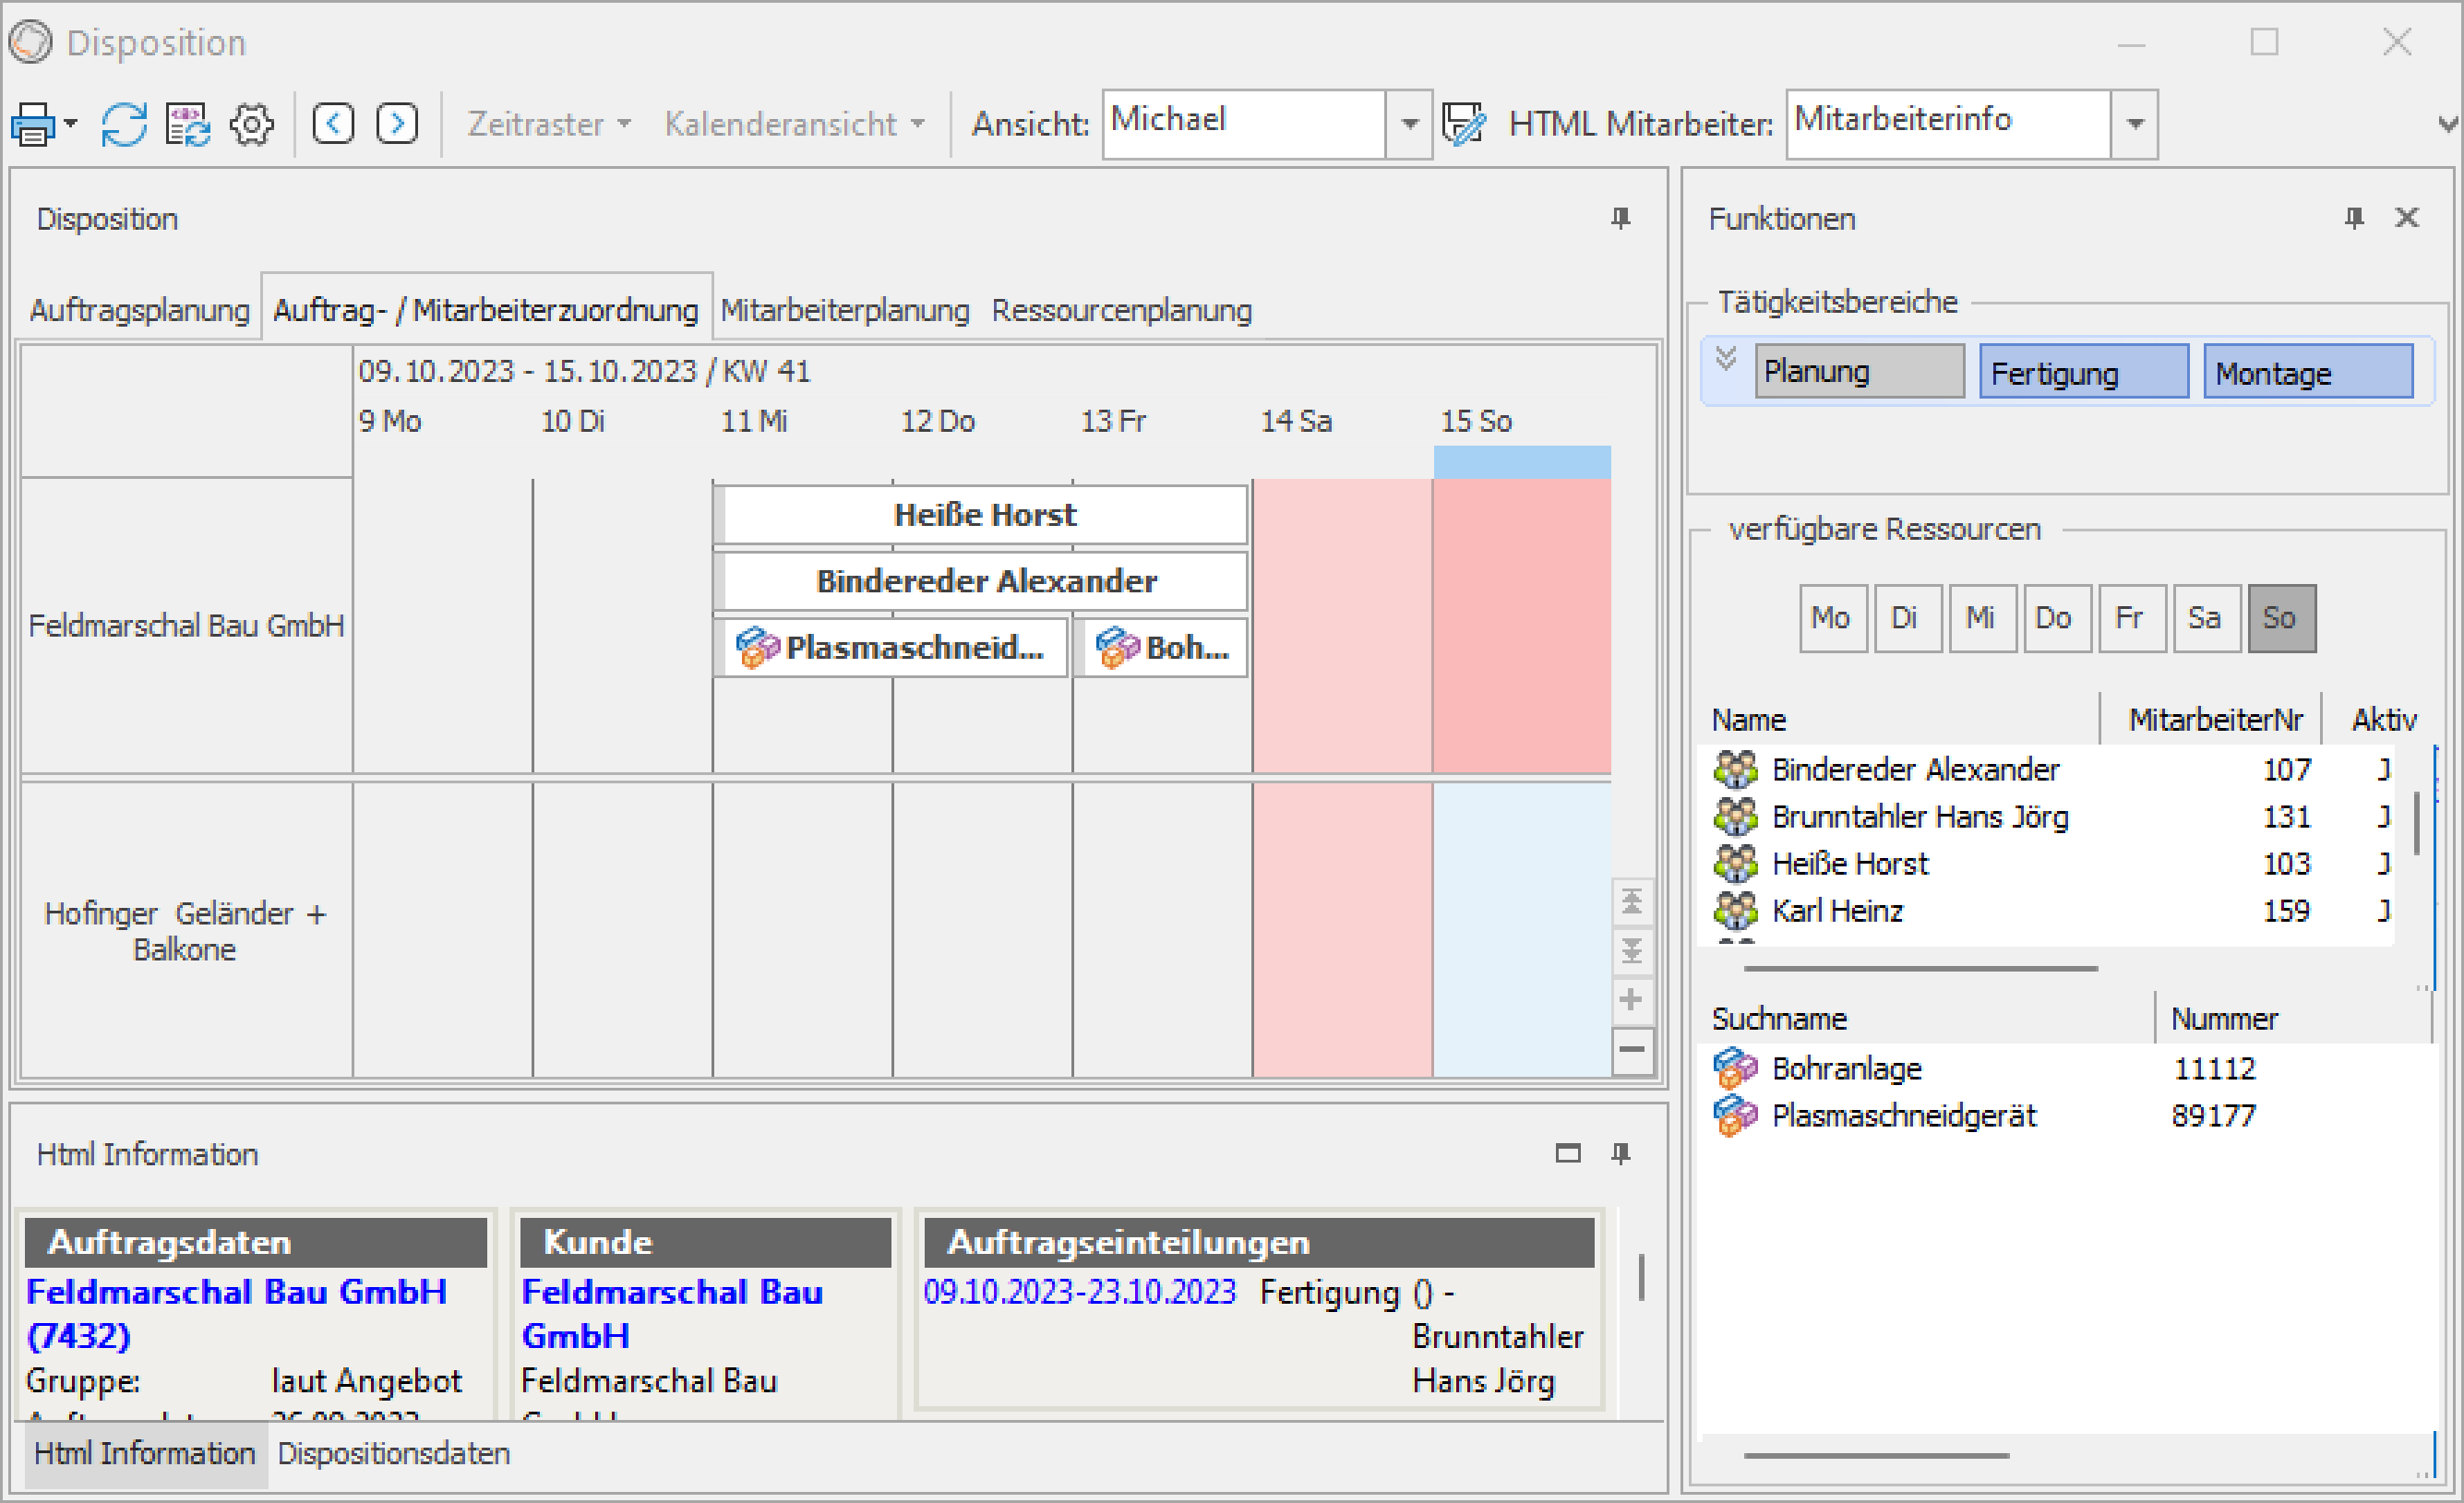Go to the previous week with the left arrow

(333, 124)
